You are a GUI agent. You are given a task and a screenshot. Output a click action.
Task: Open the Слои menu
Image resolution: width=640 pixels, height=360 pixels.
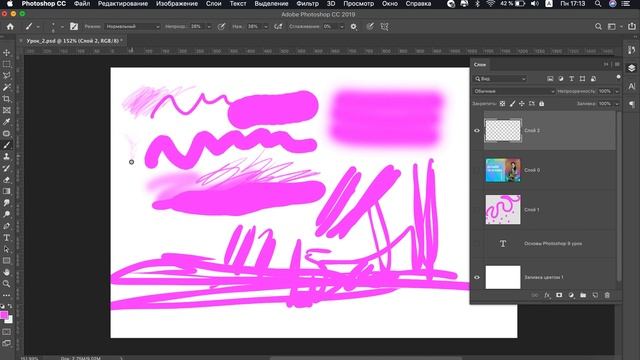[213, 4]
